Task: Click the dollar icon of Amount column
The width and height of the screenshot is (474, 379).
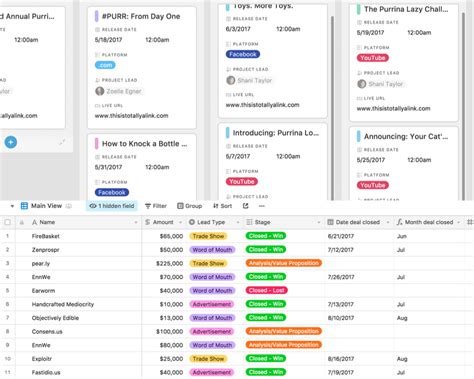Action: point(147,222)
